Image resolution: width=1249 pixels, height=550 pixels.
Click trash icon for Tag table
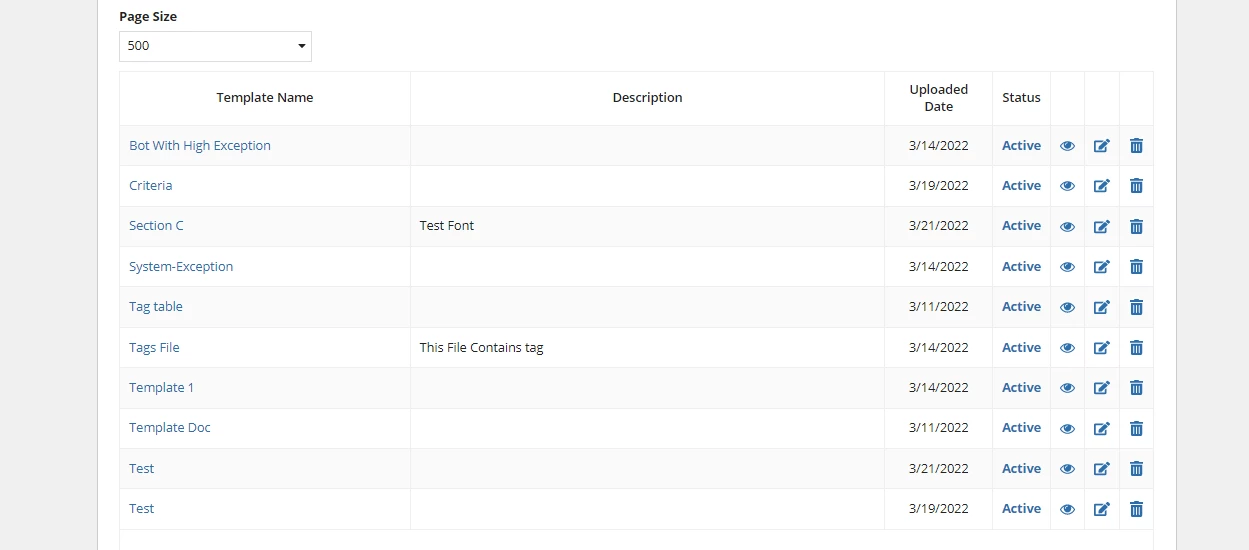coord(1136,307)
